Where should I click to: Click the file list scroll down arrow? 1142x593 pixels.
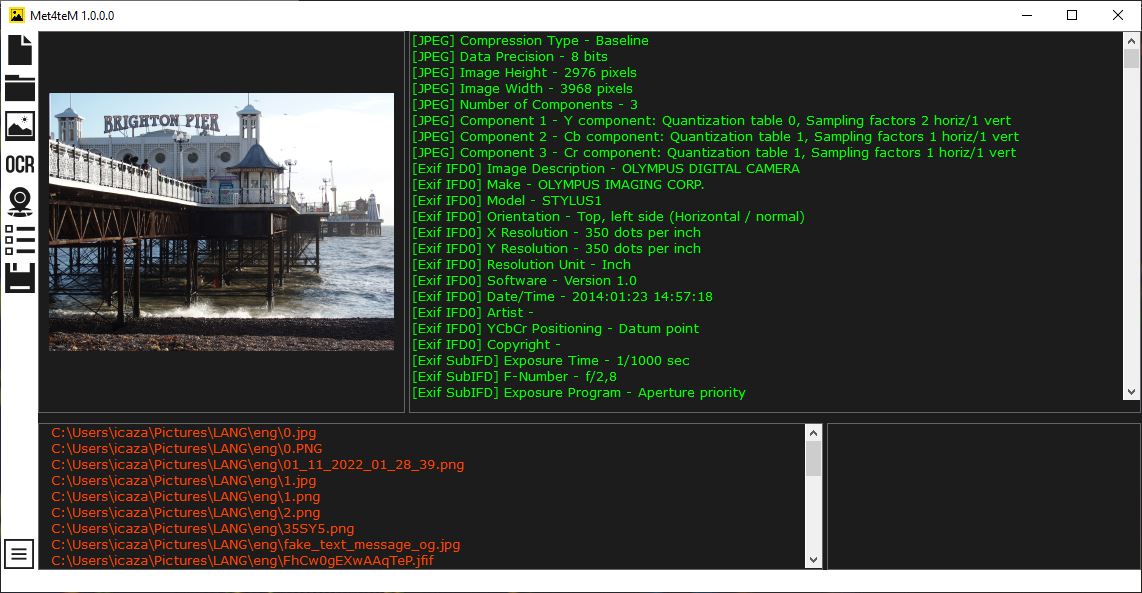coord(814,560)
